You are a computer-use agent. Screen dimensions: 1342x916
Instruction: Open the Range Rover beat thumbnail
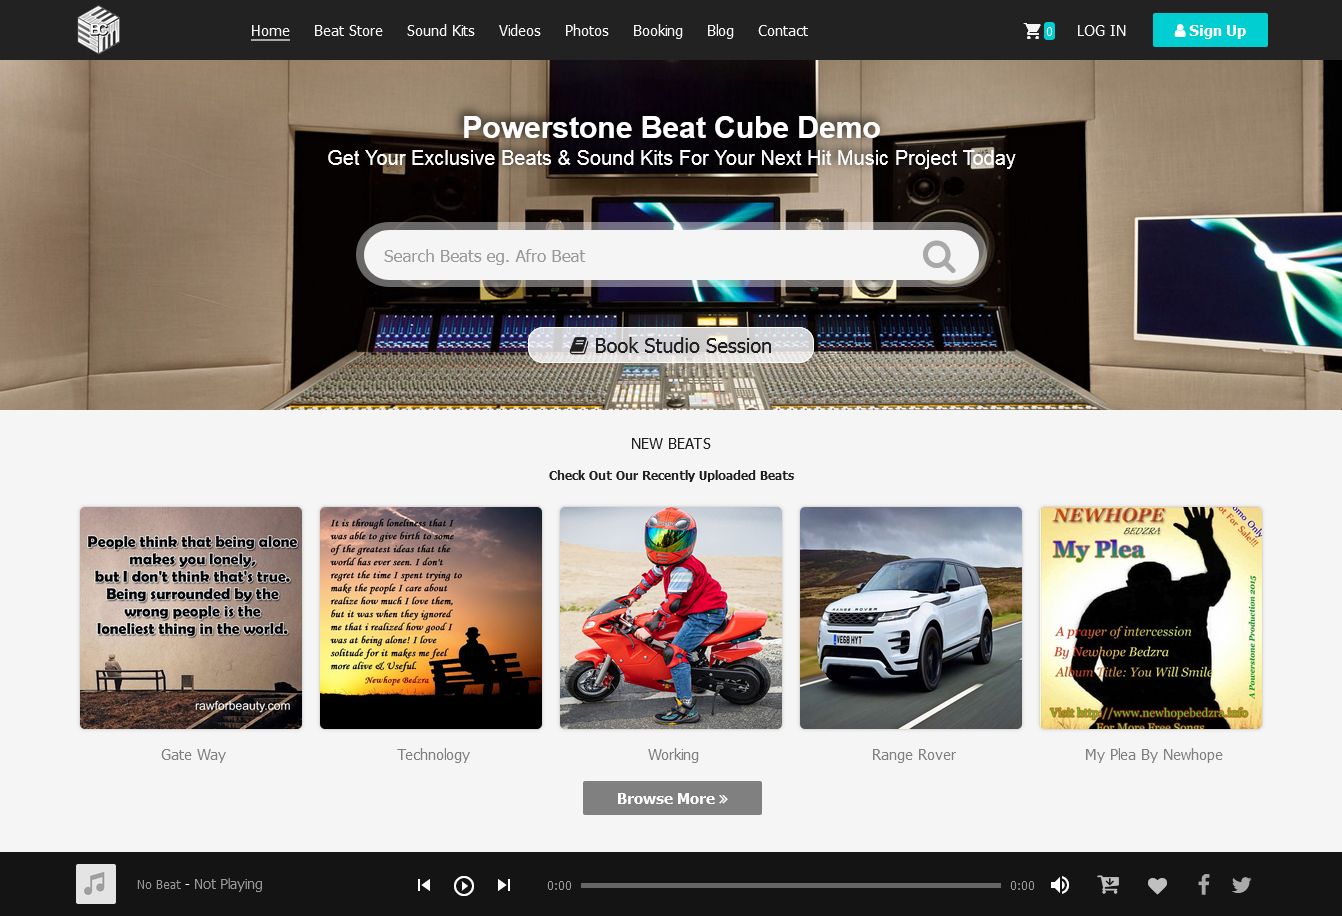911,618
